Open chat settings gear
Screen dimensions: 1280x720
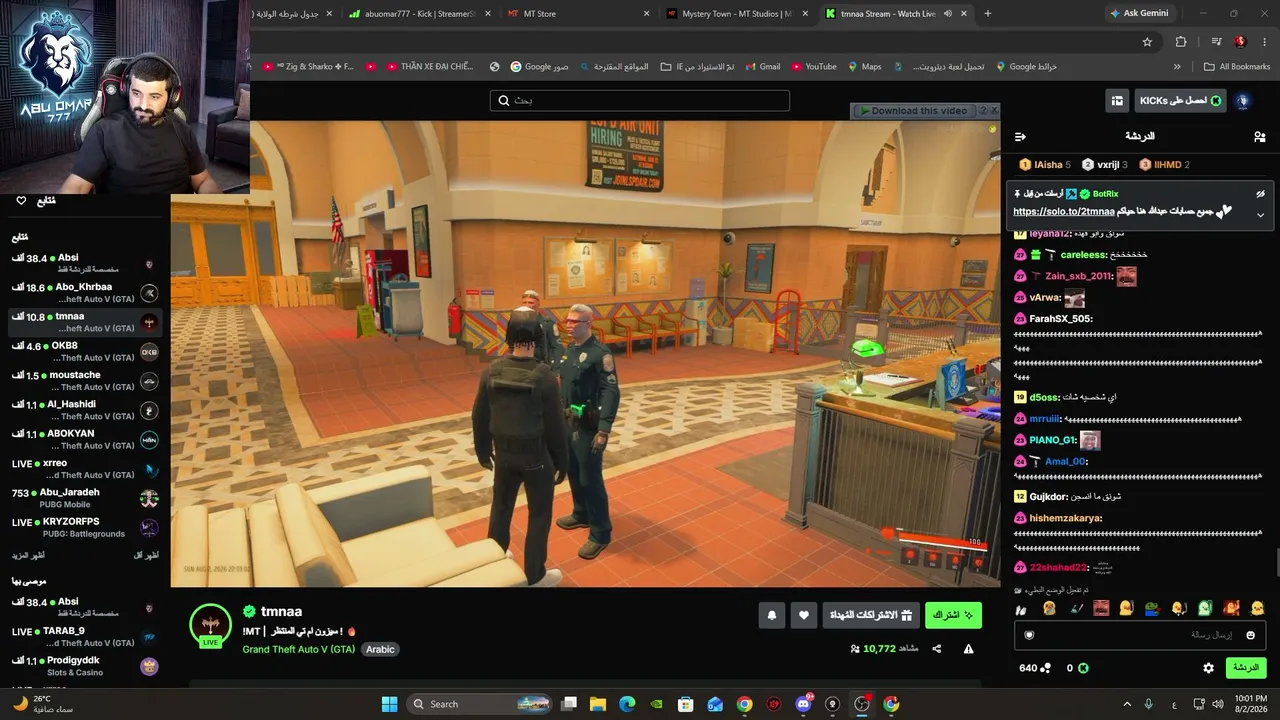click(1208, 668)
